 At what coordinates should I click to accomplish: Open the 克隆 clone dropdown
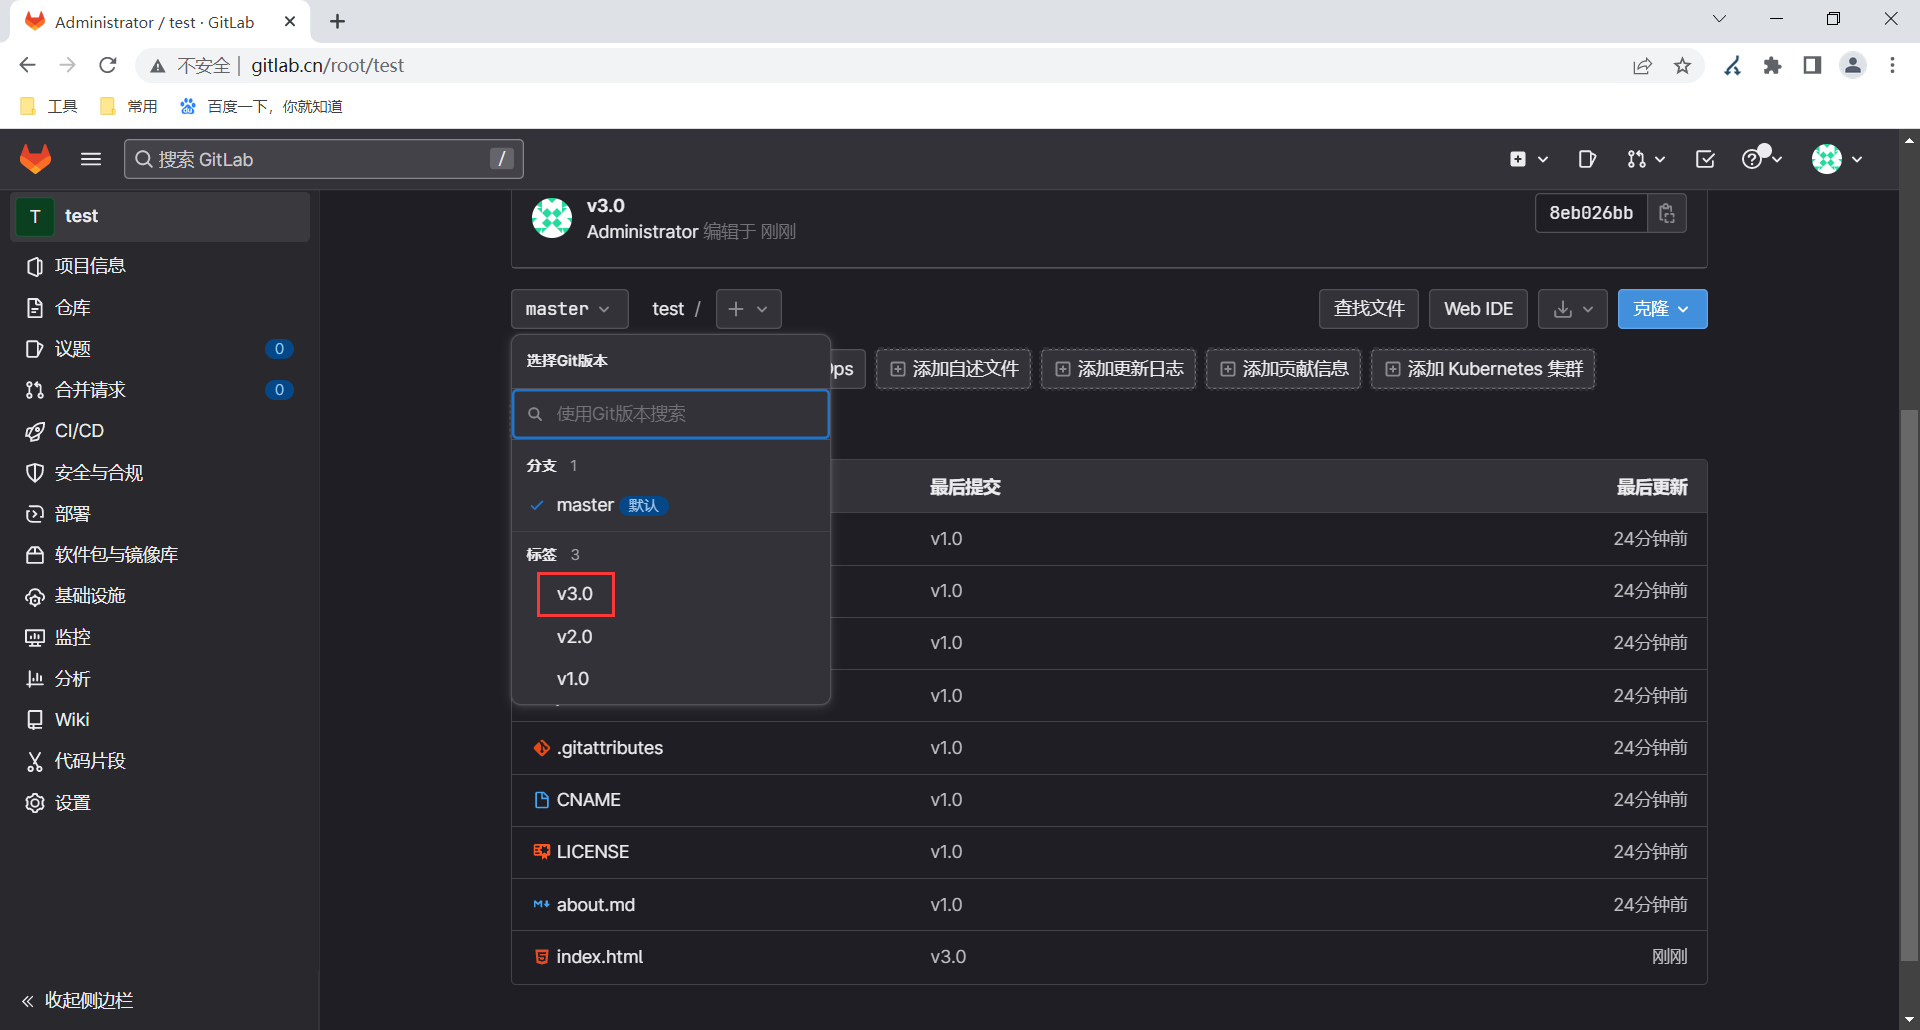click(x=1662, y=309)
